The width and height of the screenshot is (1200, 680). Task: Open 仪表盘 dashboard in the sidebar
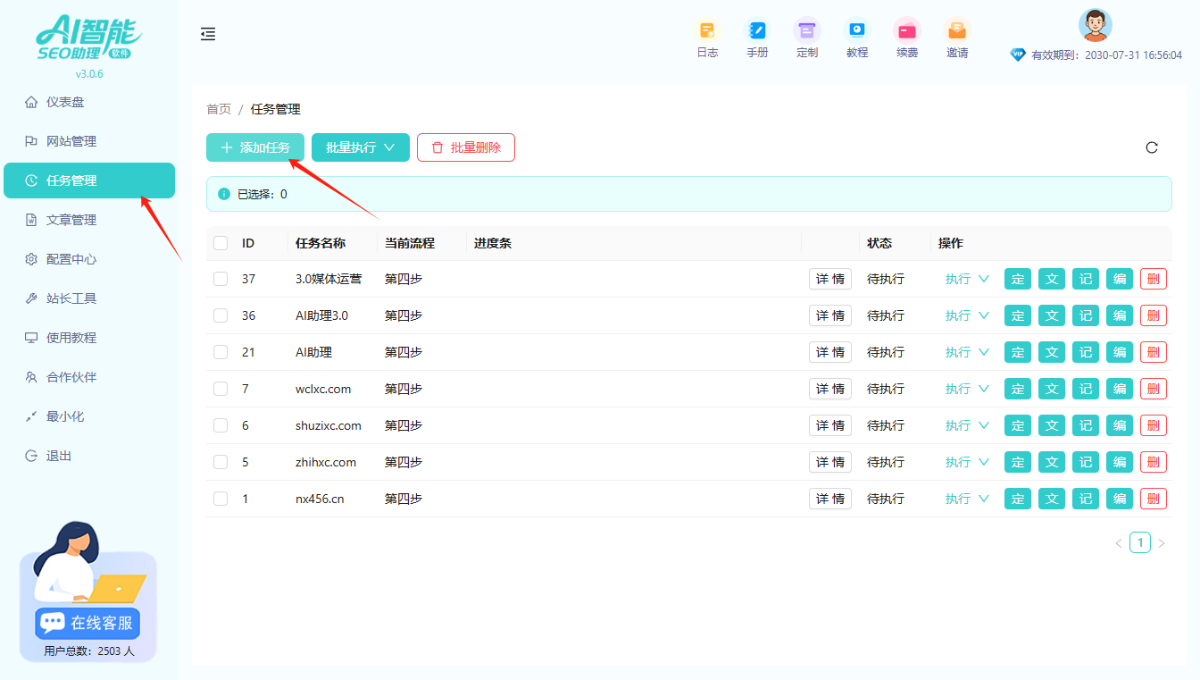coord(89,102)
